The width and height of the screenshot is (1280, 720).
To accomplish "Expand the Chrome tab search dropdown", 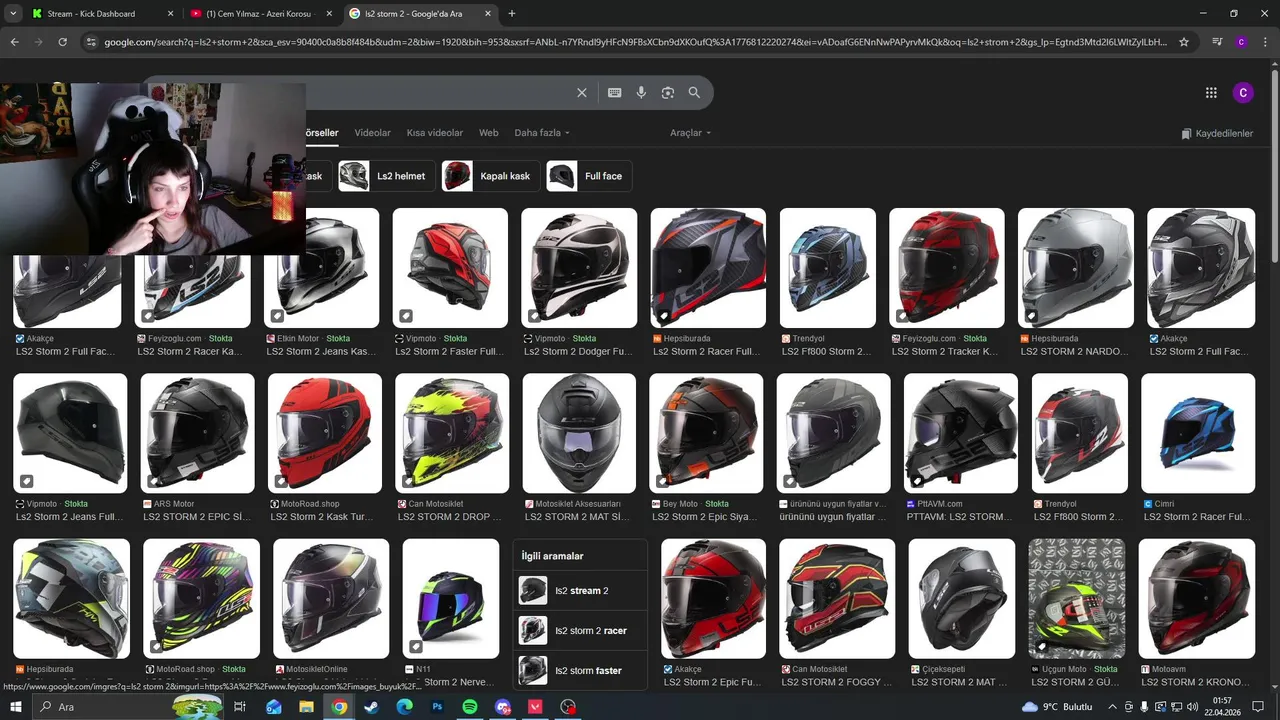I will (13, 14).
